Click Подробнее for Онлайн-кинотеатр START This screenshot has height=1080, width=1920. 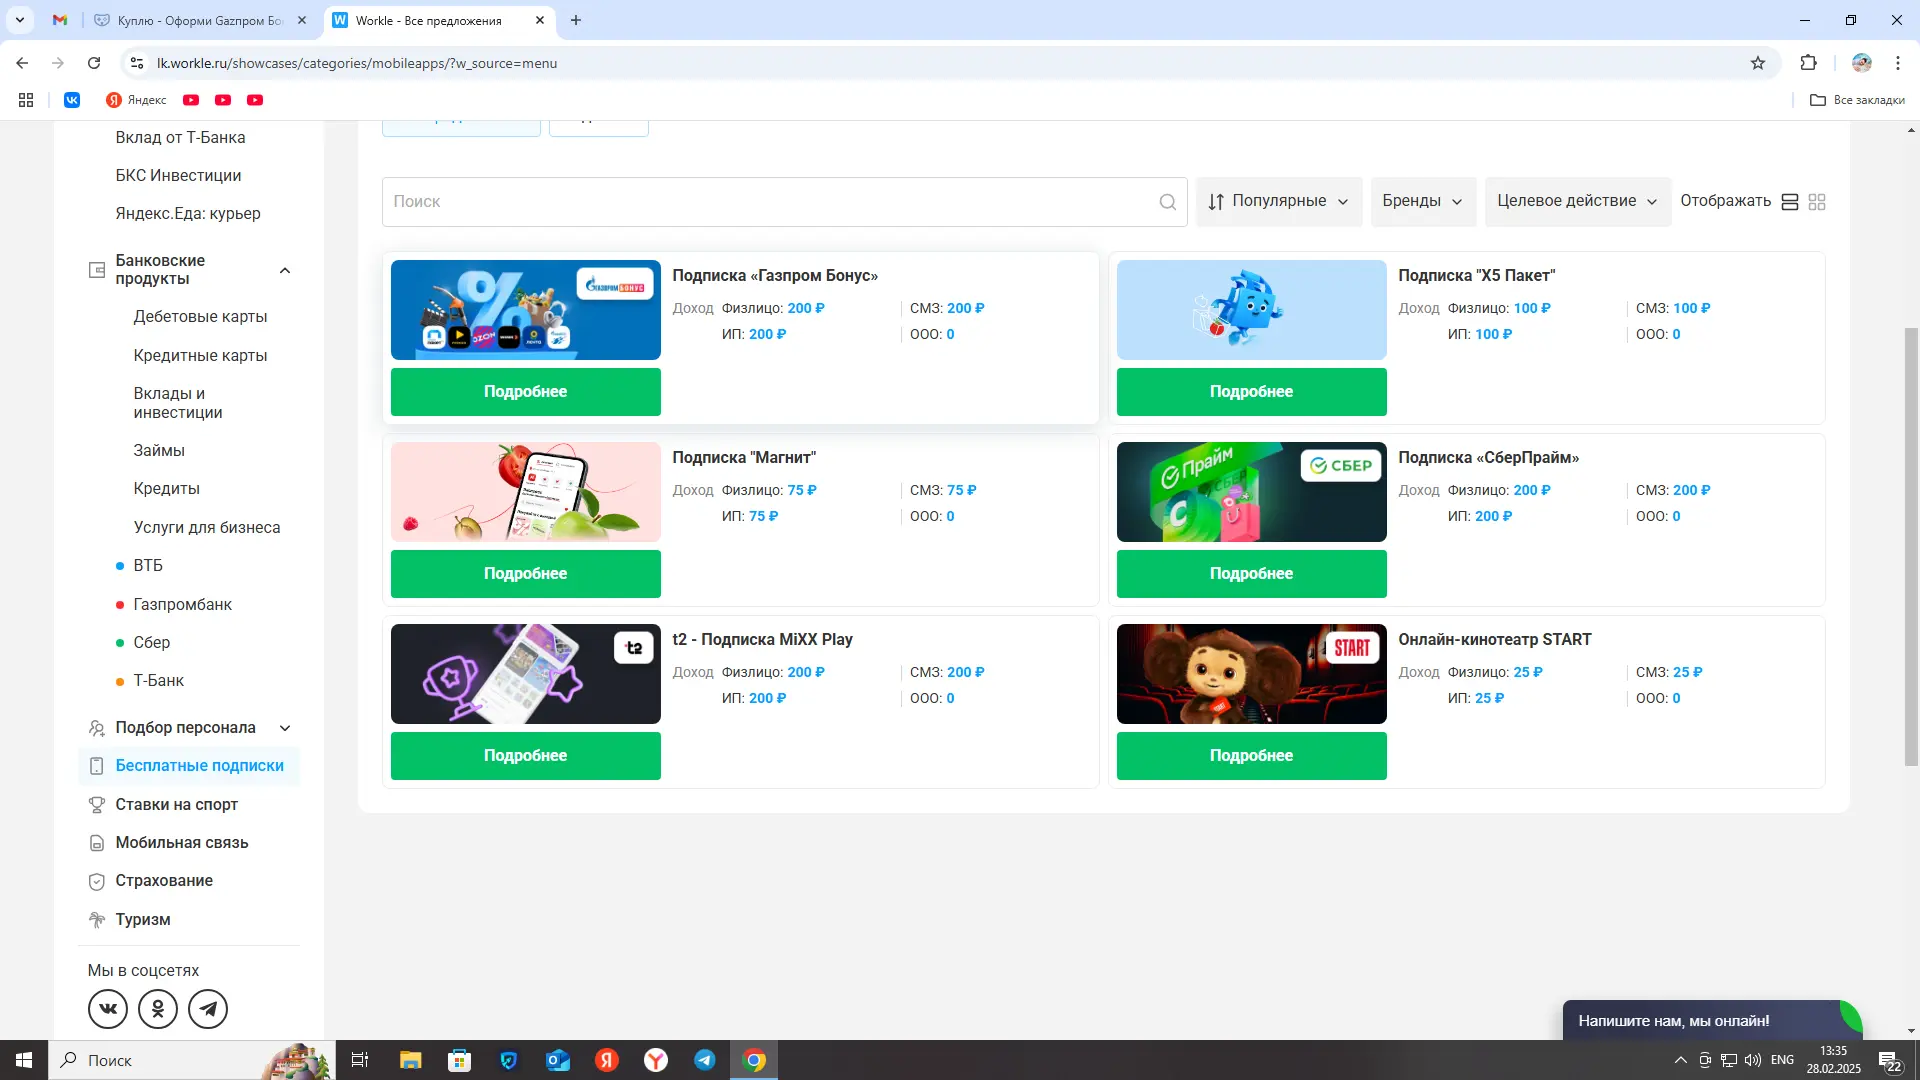[x=1252, y=756]
